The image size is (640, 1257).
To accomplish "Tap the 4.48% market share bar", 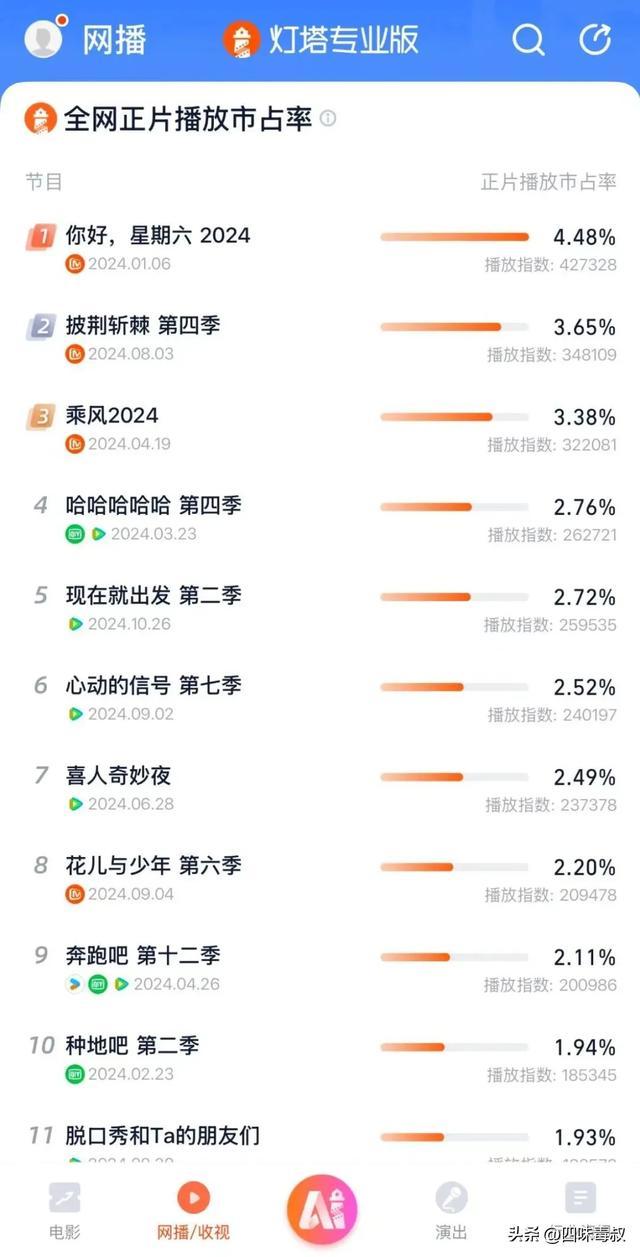I will 454,237.
